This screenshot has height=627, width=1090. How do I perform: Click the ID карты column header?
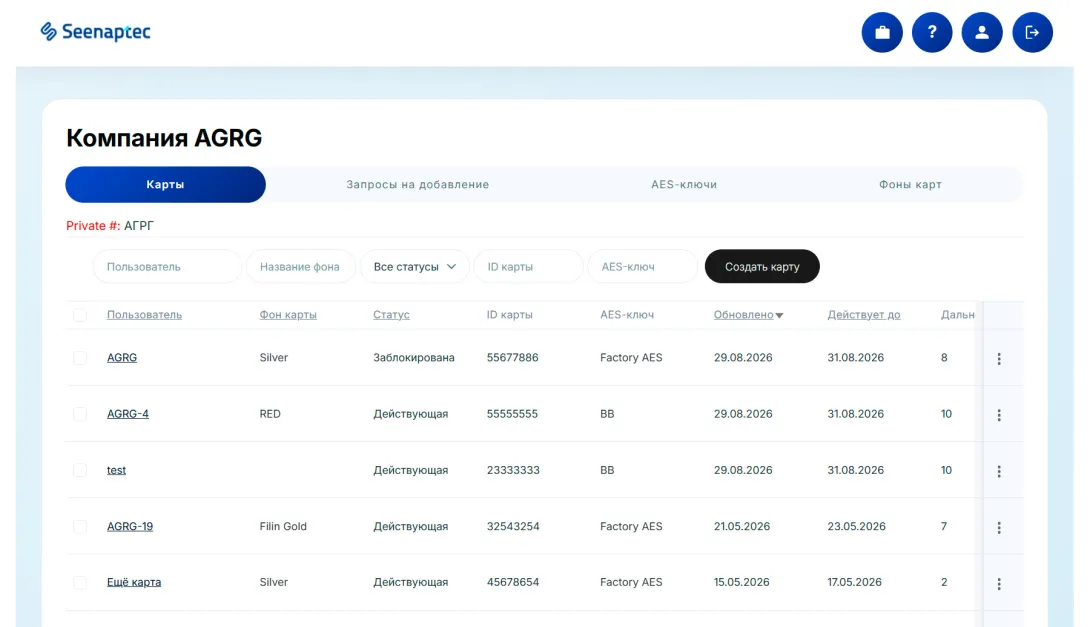(510, 315)
